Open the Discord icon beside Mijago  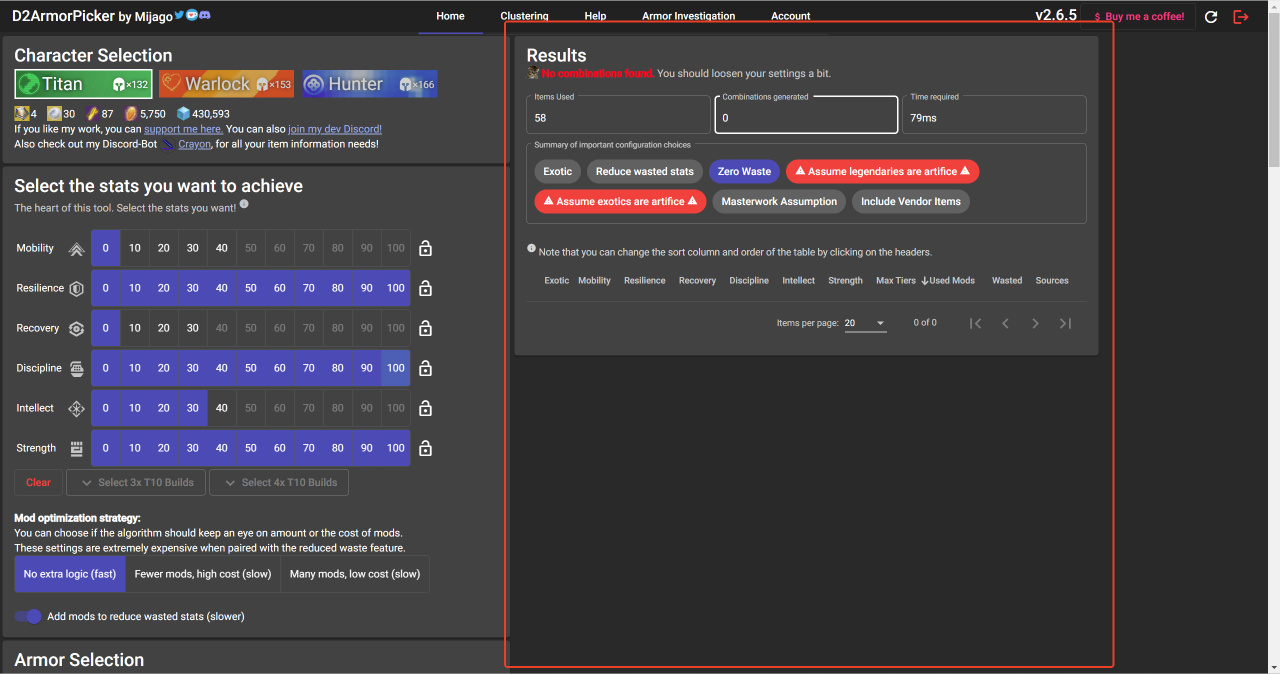[x=204, y=16]
